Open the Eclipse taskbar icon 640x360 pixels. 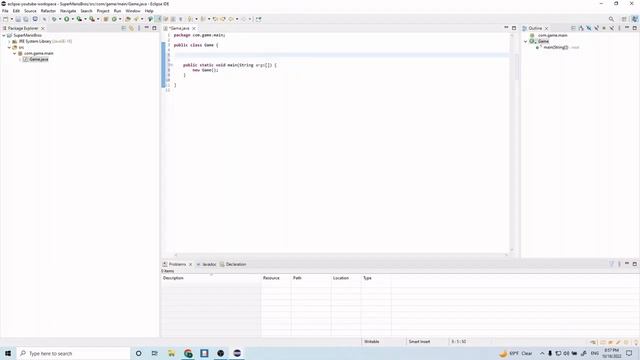click(x=237, y=353)
